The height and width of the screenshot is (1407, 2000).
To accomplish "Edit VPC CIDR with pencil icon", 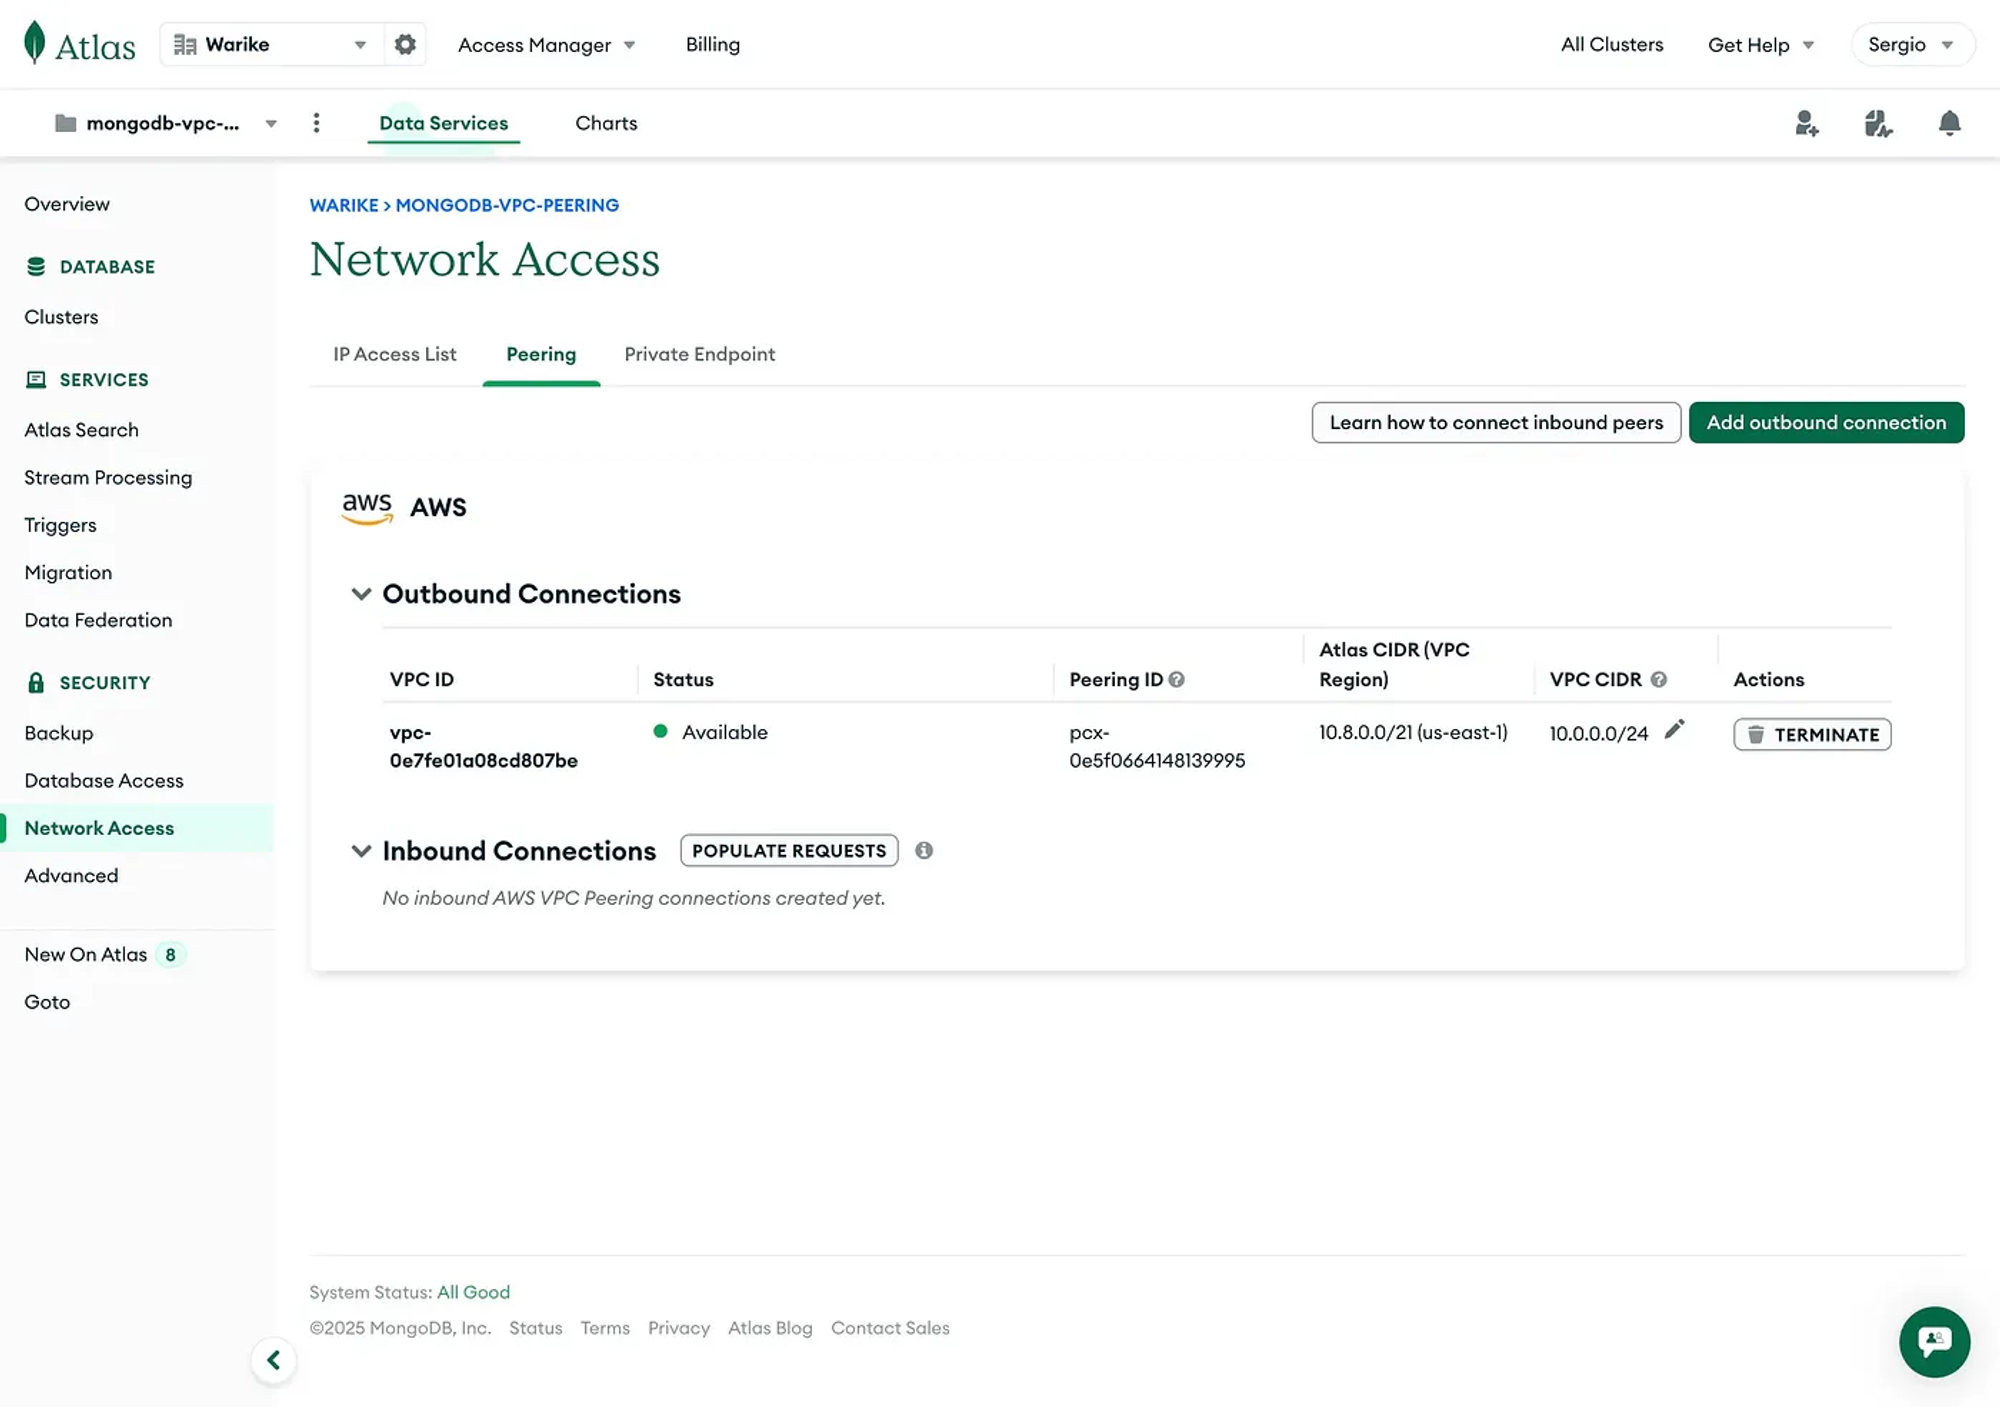I will coord(1674,730).
